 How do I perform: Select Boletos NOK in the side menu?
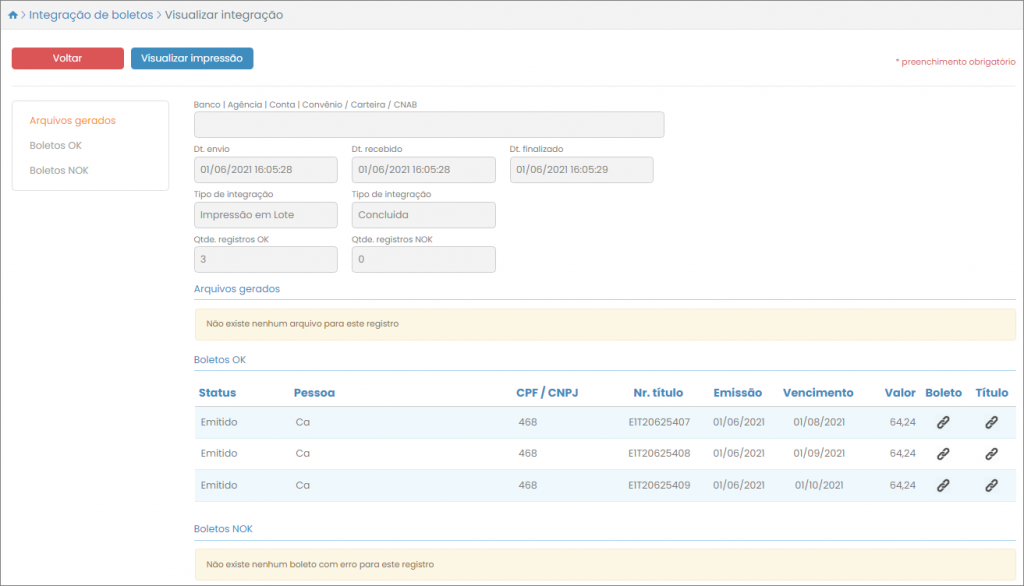58,171
